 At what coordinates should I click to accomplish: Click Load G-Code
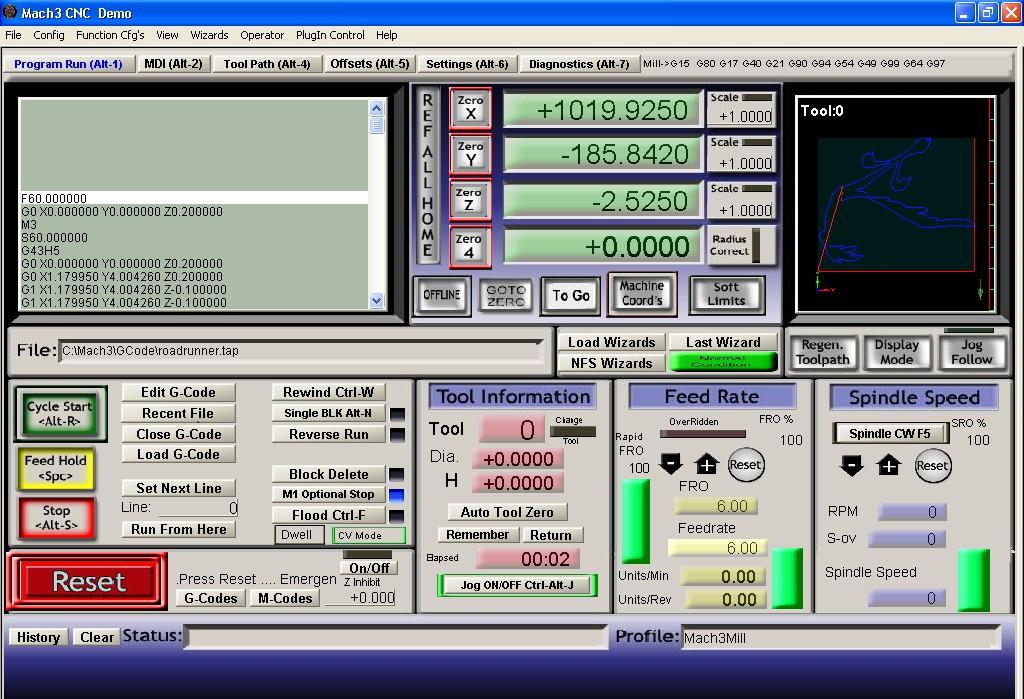coord(178,455)
